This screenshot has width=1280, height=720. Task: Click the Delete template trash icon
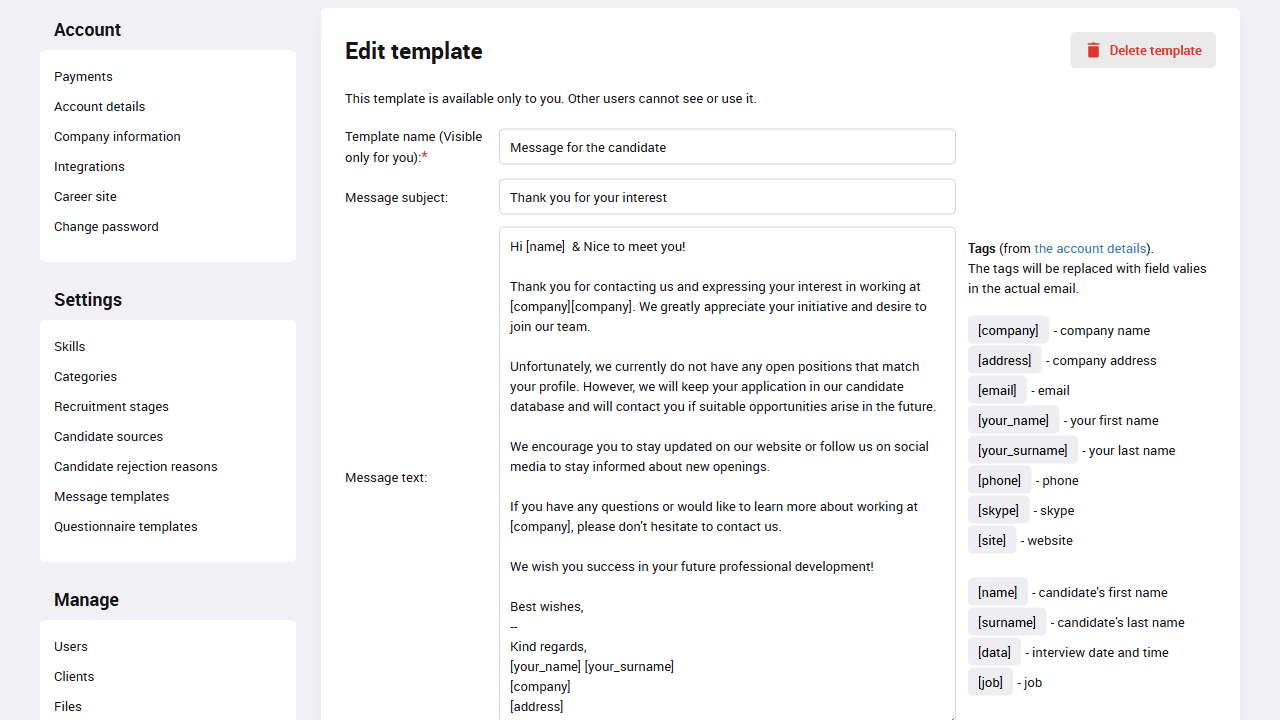tap(1094, 50)
